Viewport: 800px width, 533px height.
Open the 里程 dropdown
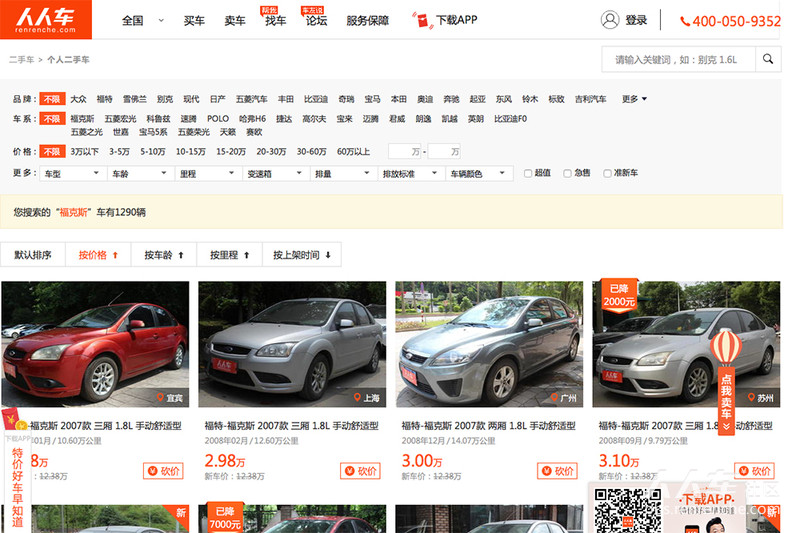[207, 174]
